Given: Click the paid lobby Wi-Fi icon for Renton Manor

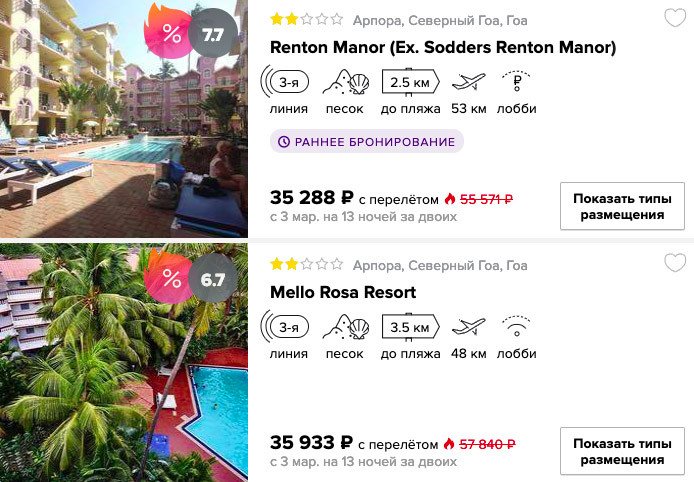Looking at the screenshot, I should (x=517, y=81).
